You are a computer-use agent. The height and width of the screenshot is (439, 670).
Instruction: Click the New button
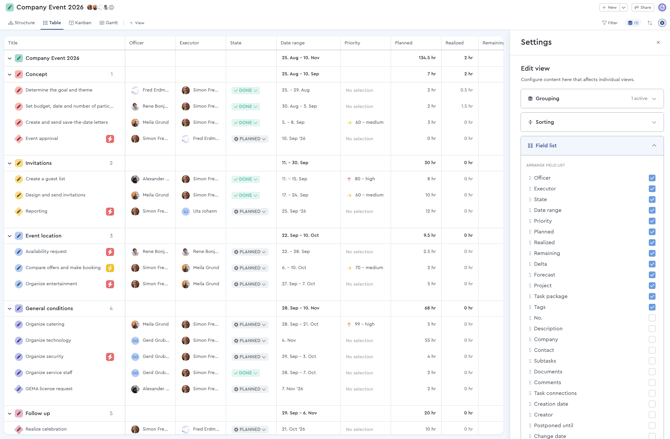click(609, 7)
